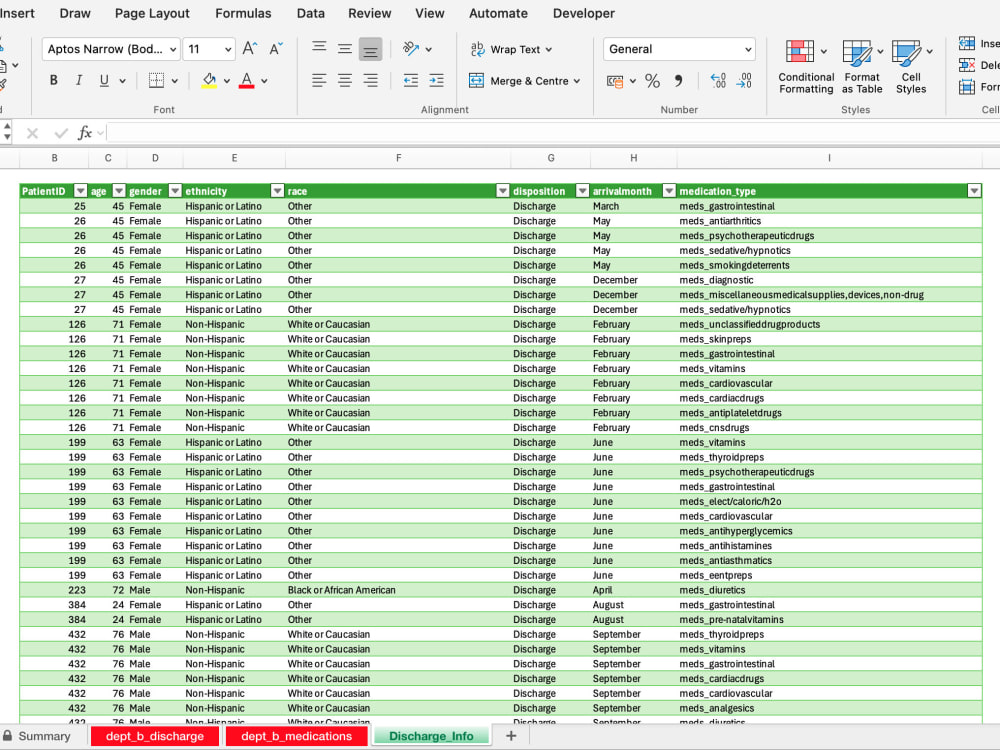
Task: Apply accounting currency format
Action: pos(615,81)
